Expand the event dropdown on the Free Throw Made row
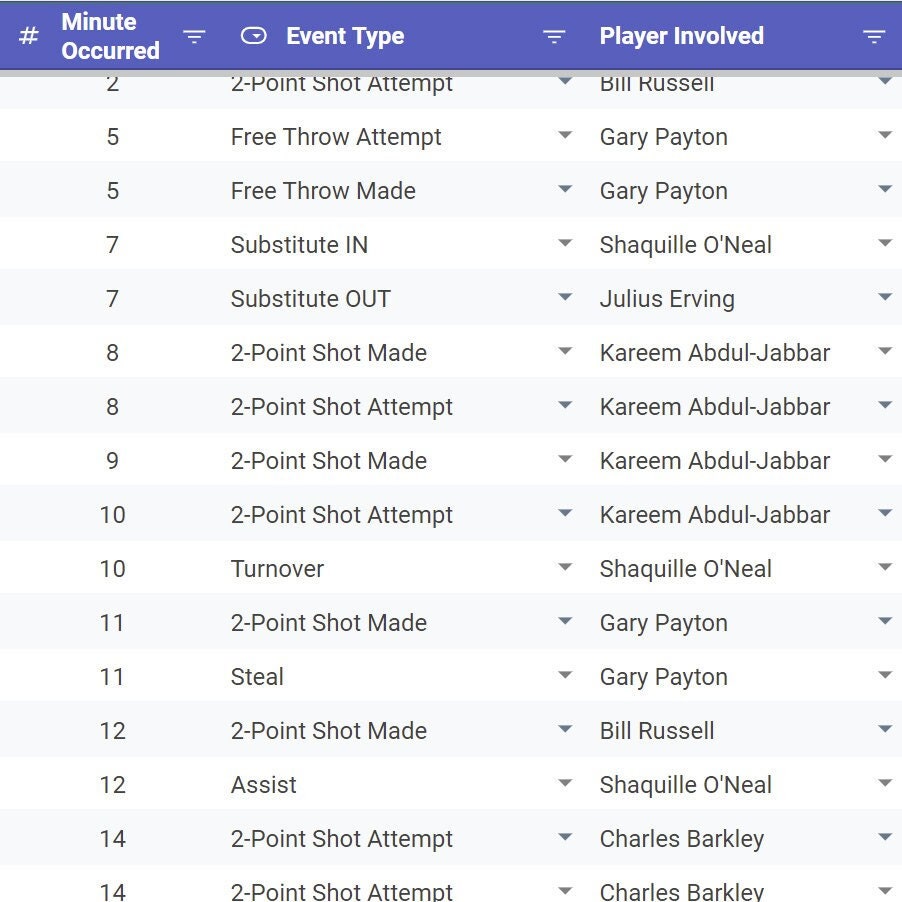Viewport: 902px width, 902px height. point(566,189)
